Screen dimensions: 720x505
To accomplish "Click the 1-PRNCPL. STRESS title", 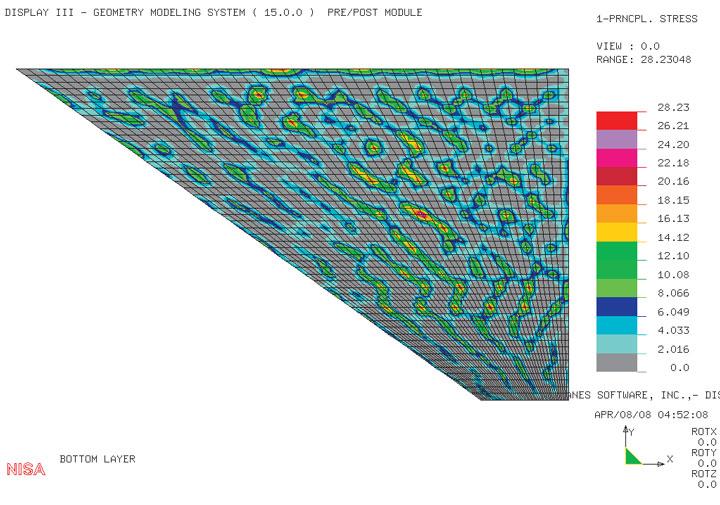I will tap(646, 18).
